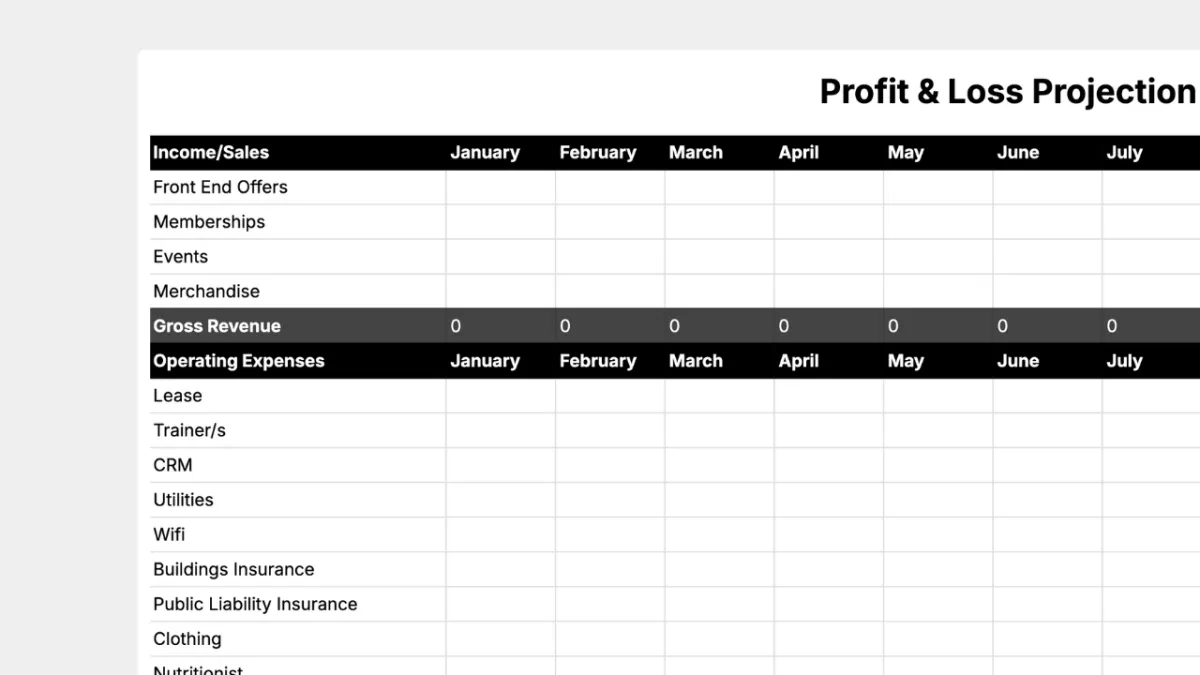
Task: Click the Wifi February cell
Action: click(x=610, y=535)
